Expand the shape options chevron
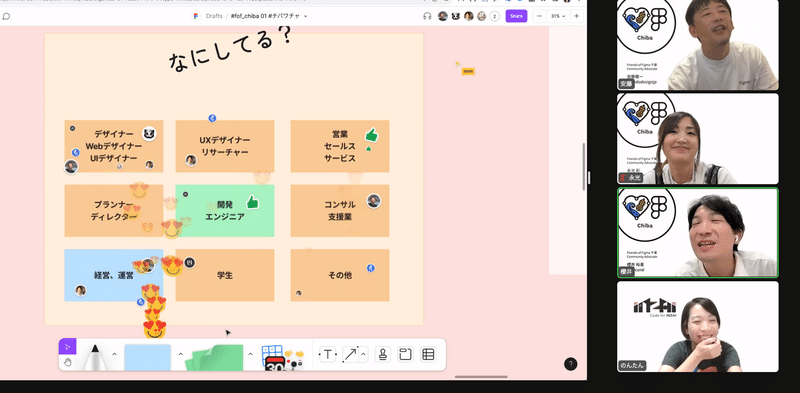 coord(180,354)
